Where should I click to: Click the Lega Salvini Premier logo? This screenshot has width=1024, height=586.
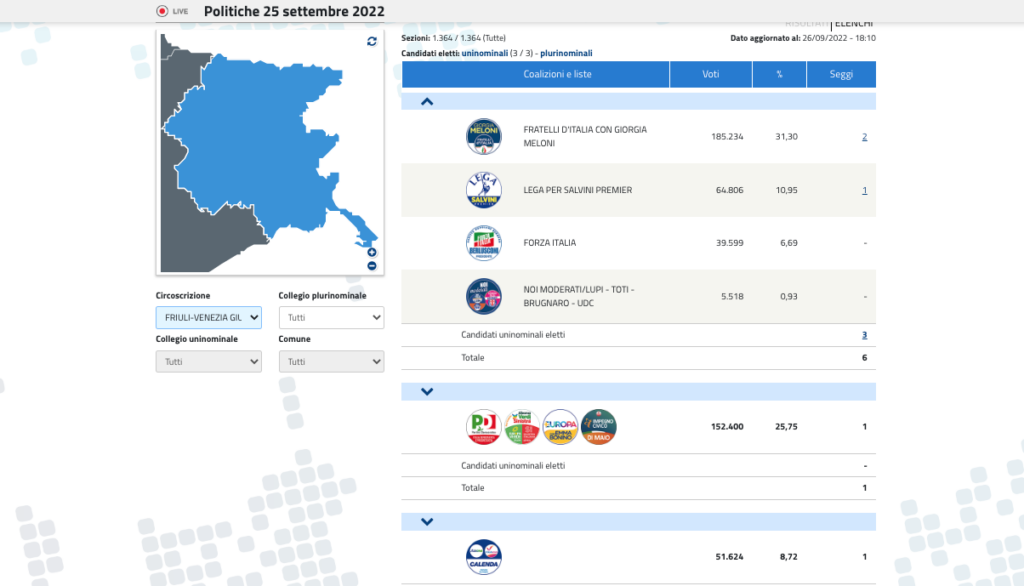tap(483, 190)
